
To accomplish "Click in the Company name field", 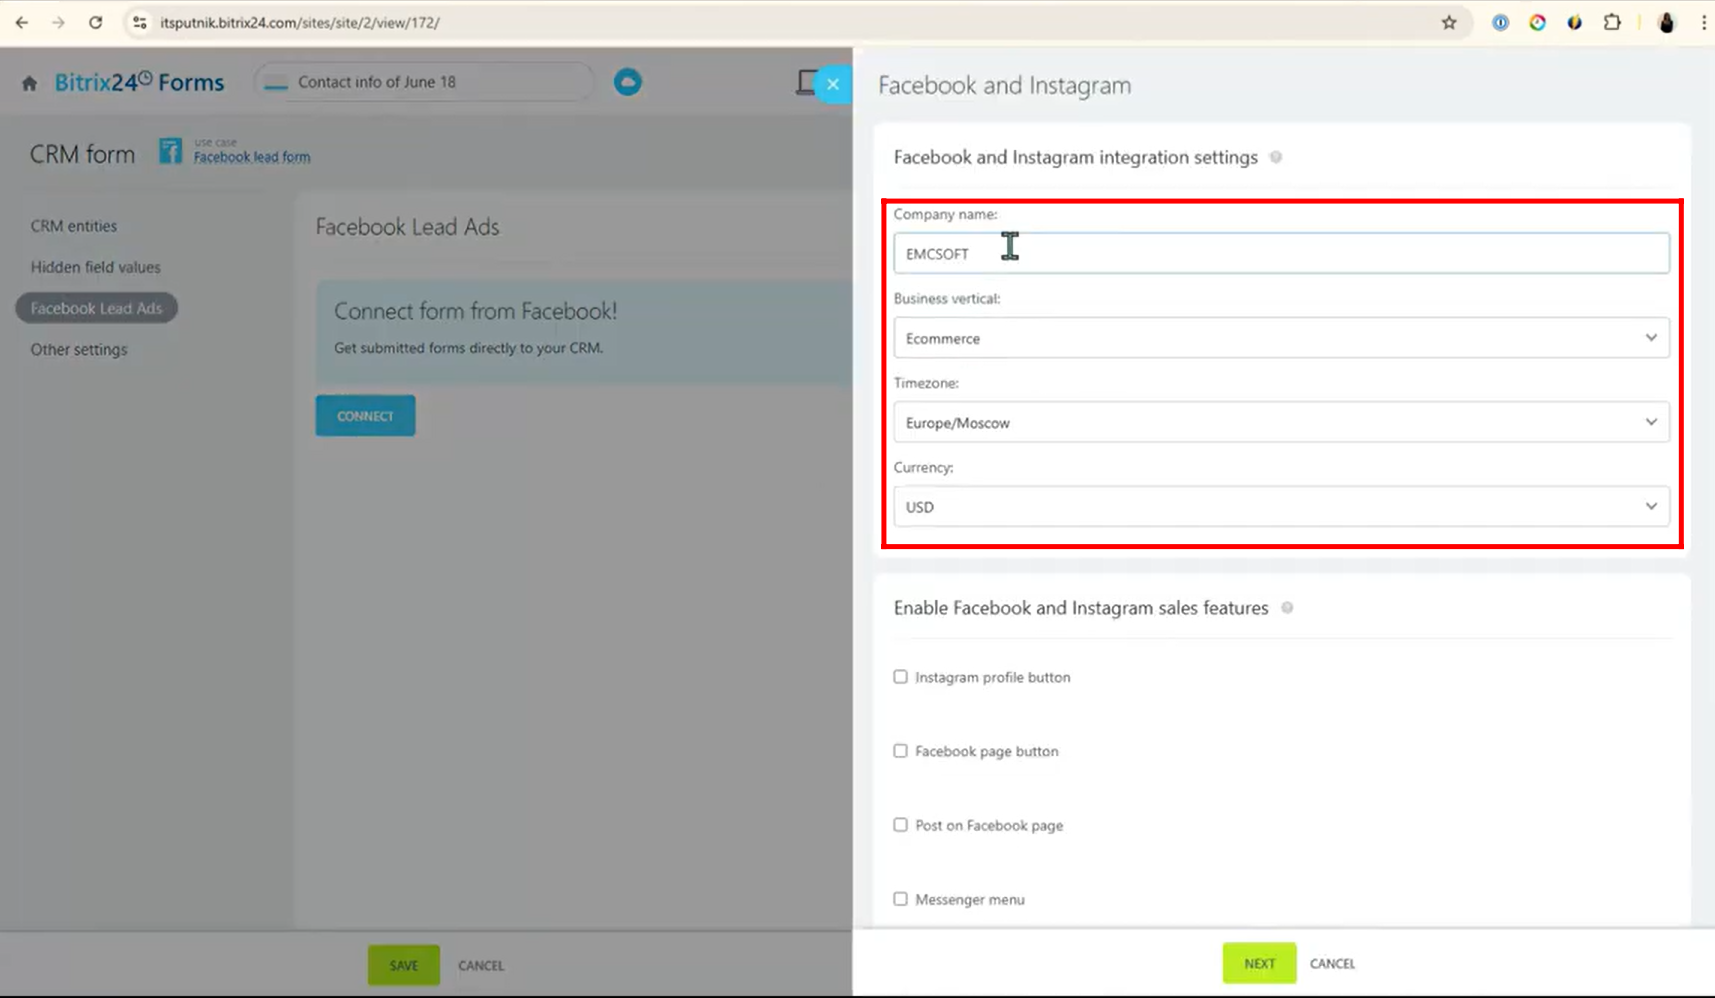I will click(1281, 254).
